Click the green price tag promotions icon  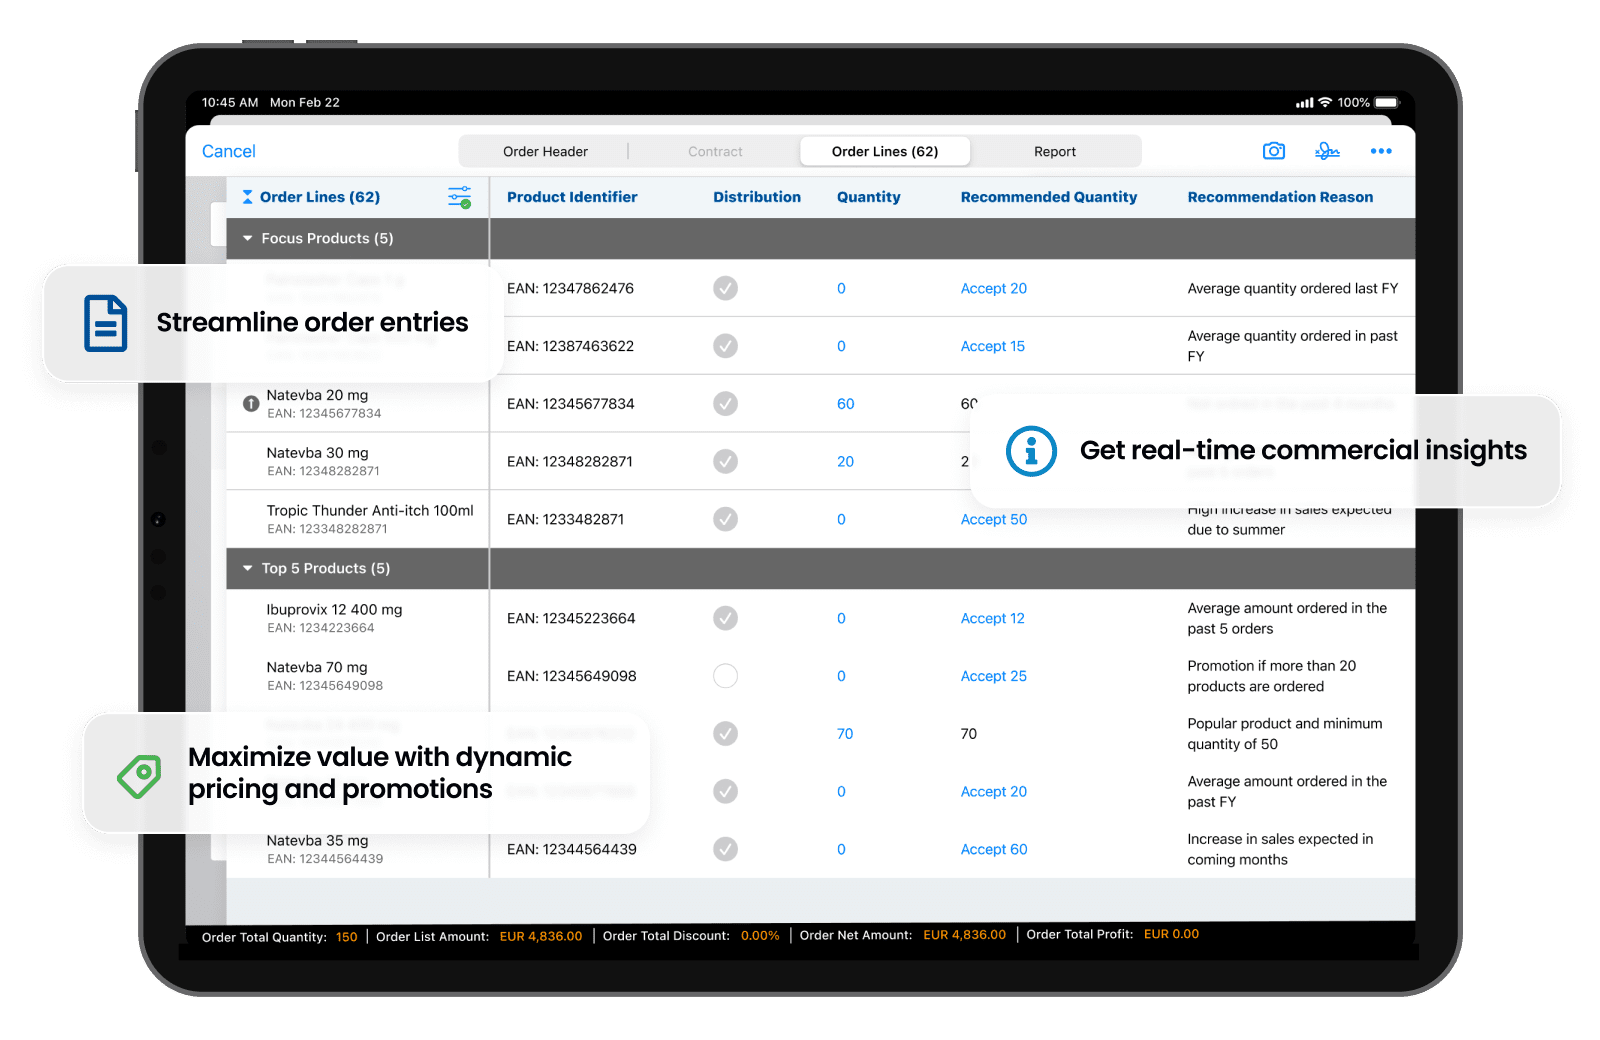click(x=139, y=775)
